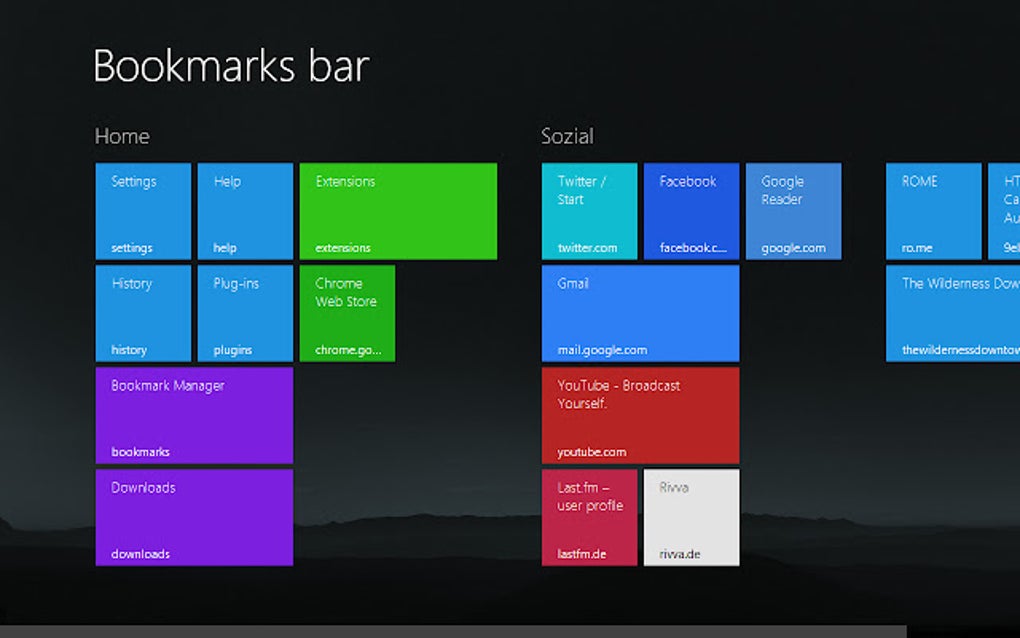
Task: Click the Home group heading
Action: pos(122,137)
